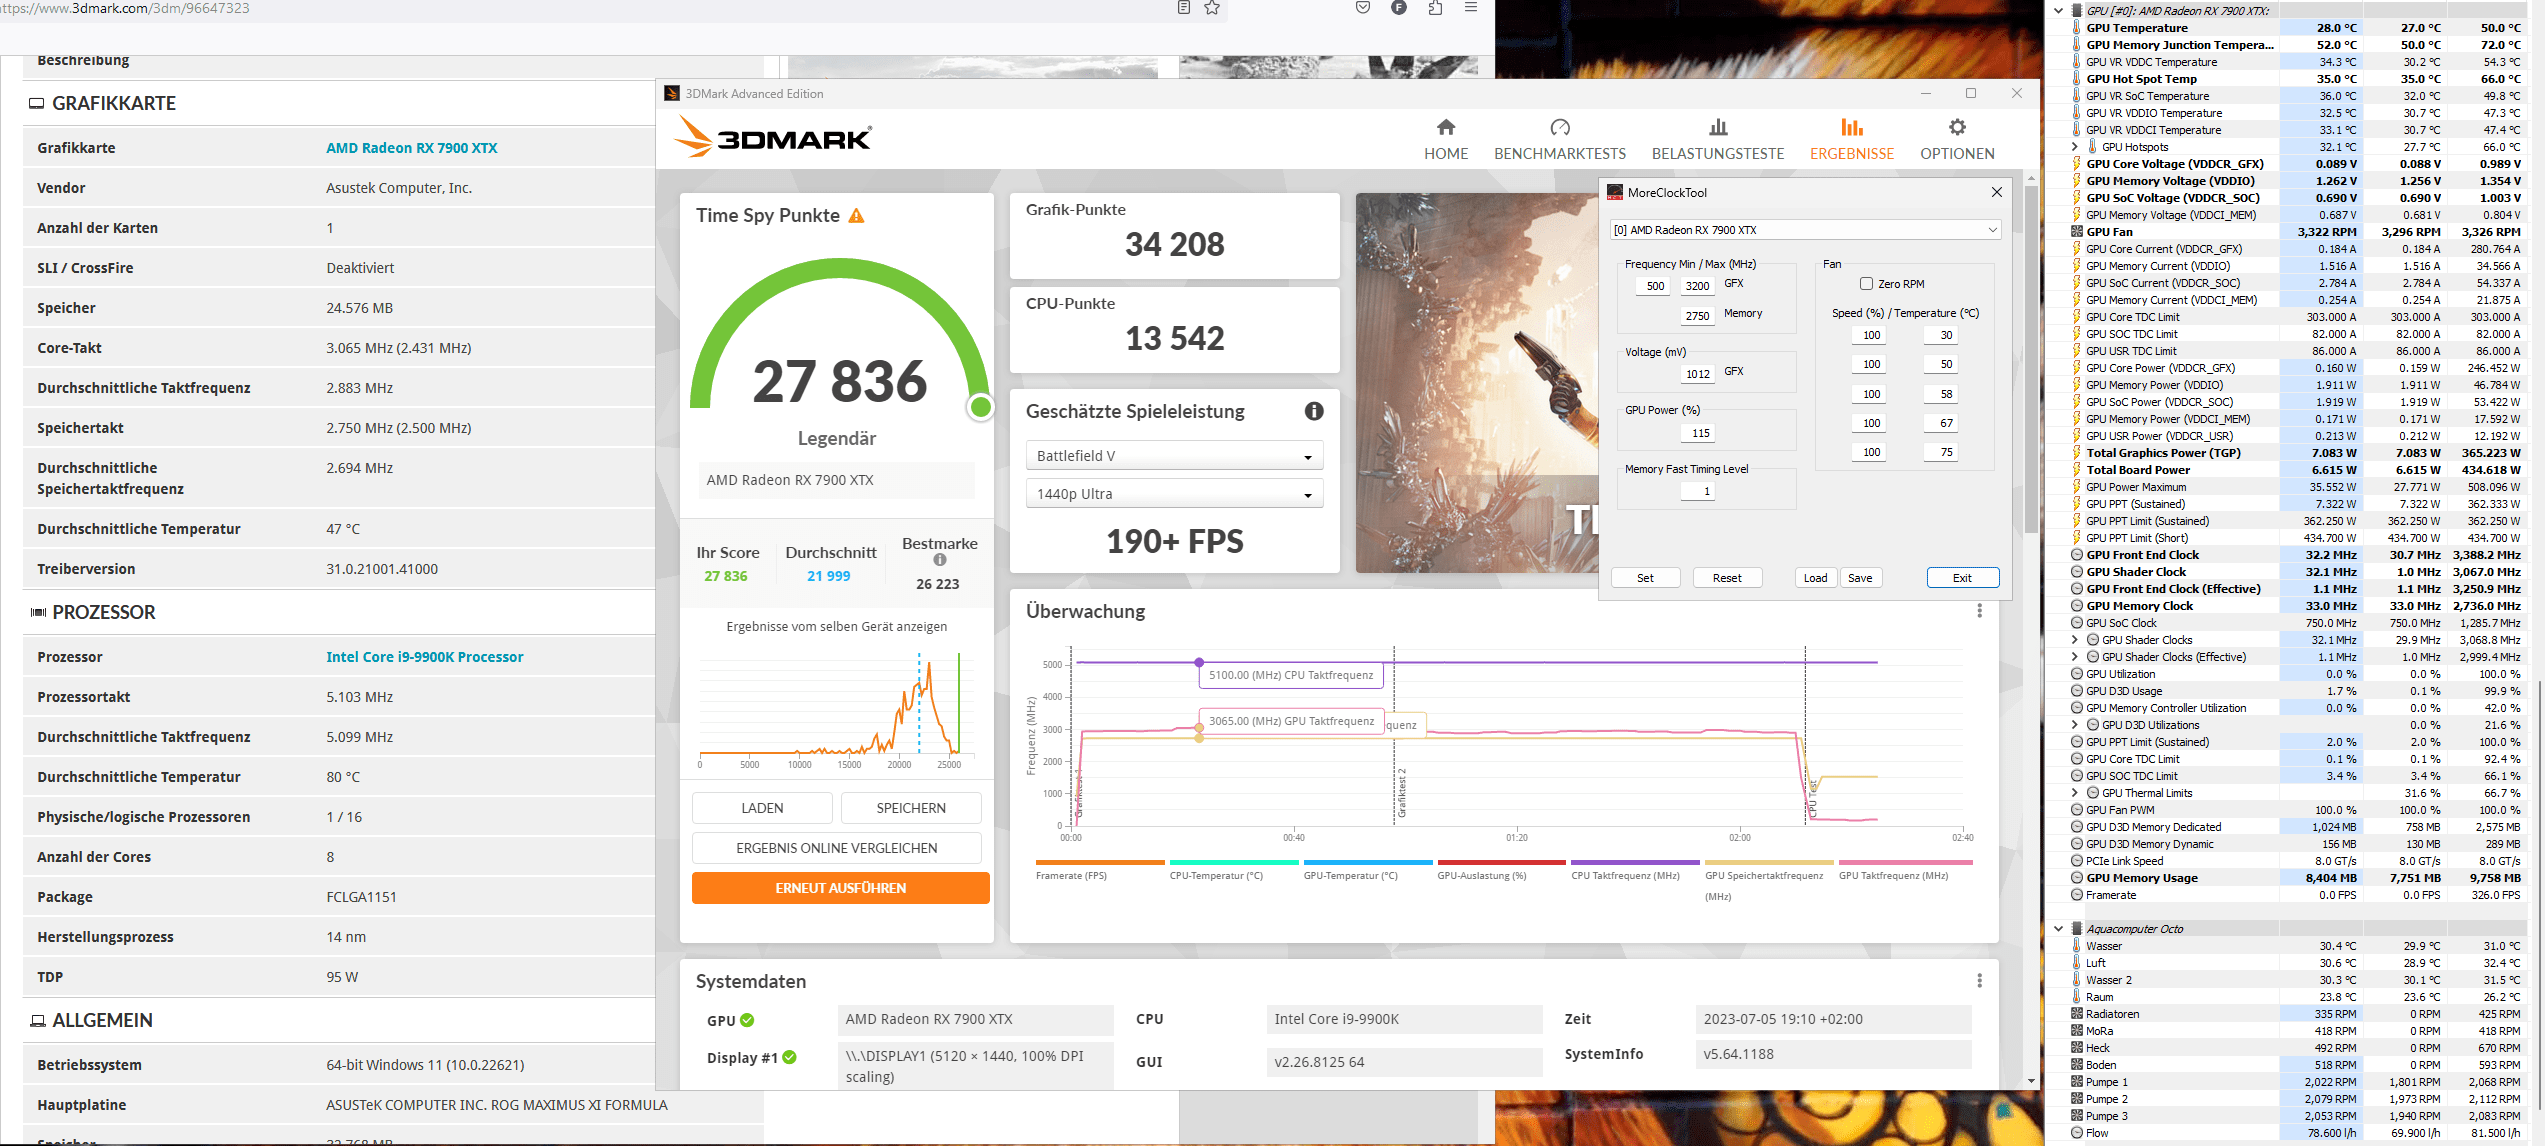Click the GPU Power percent field 115

(x=1697, y=433)
